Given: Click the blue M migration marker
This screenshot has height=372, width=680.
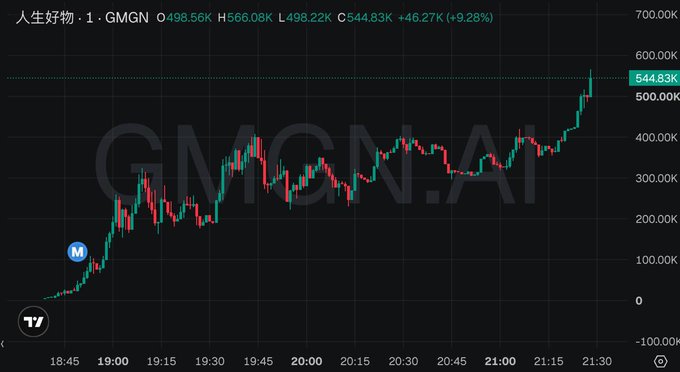Looking at the screenshot, I should tap(78, 252).
